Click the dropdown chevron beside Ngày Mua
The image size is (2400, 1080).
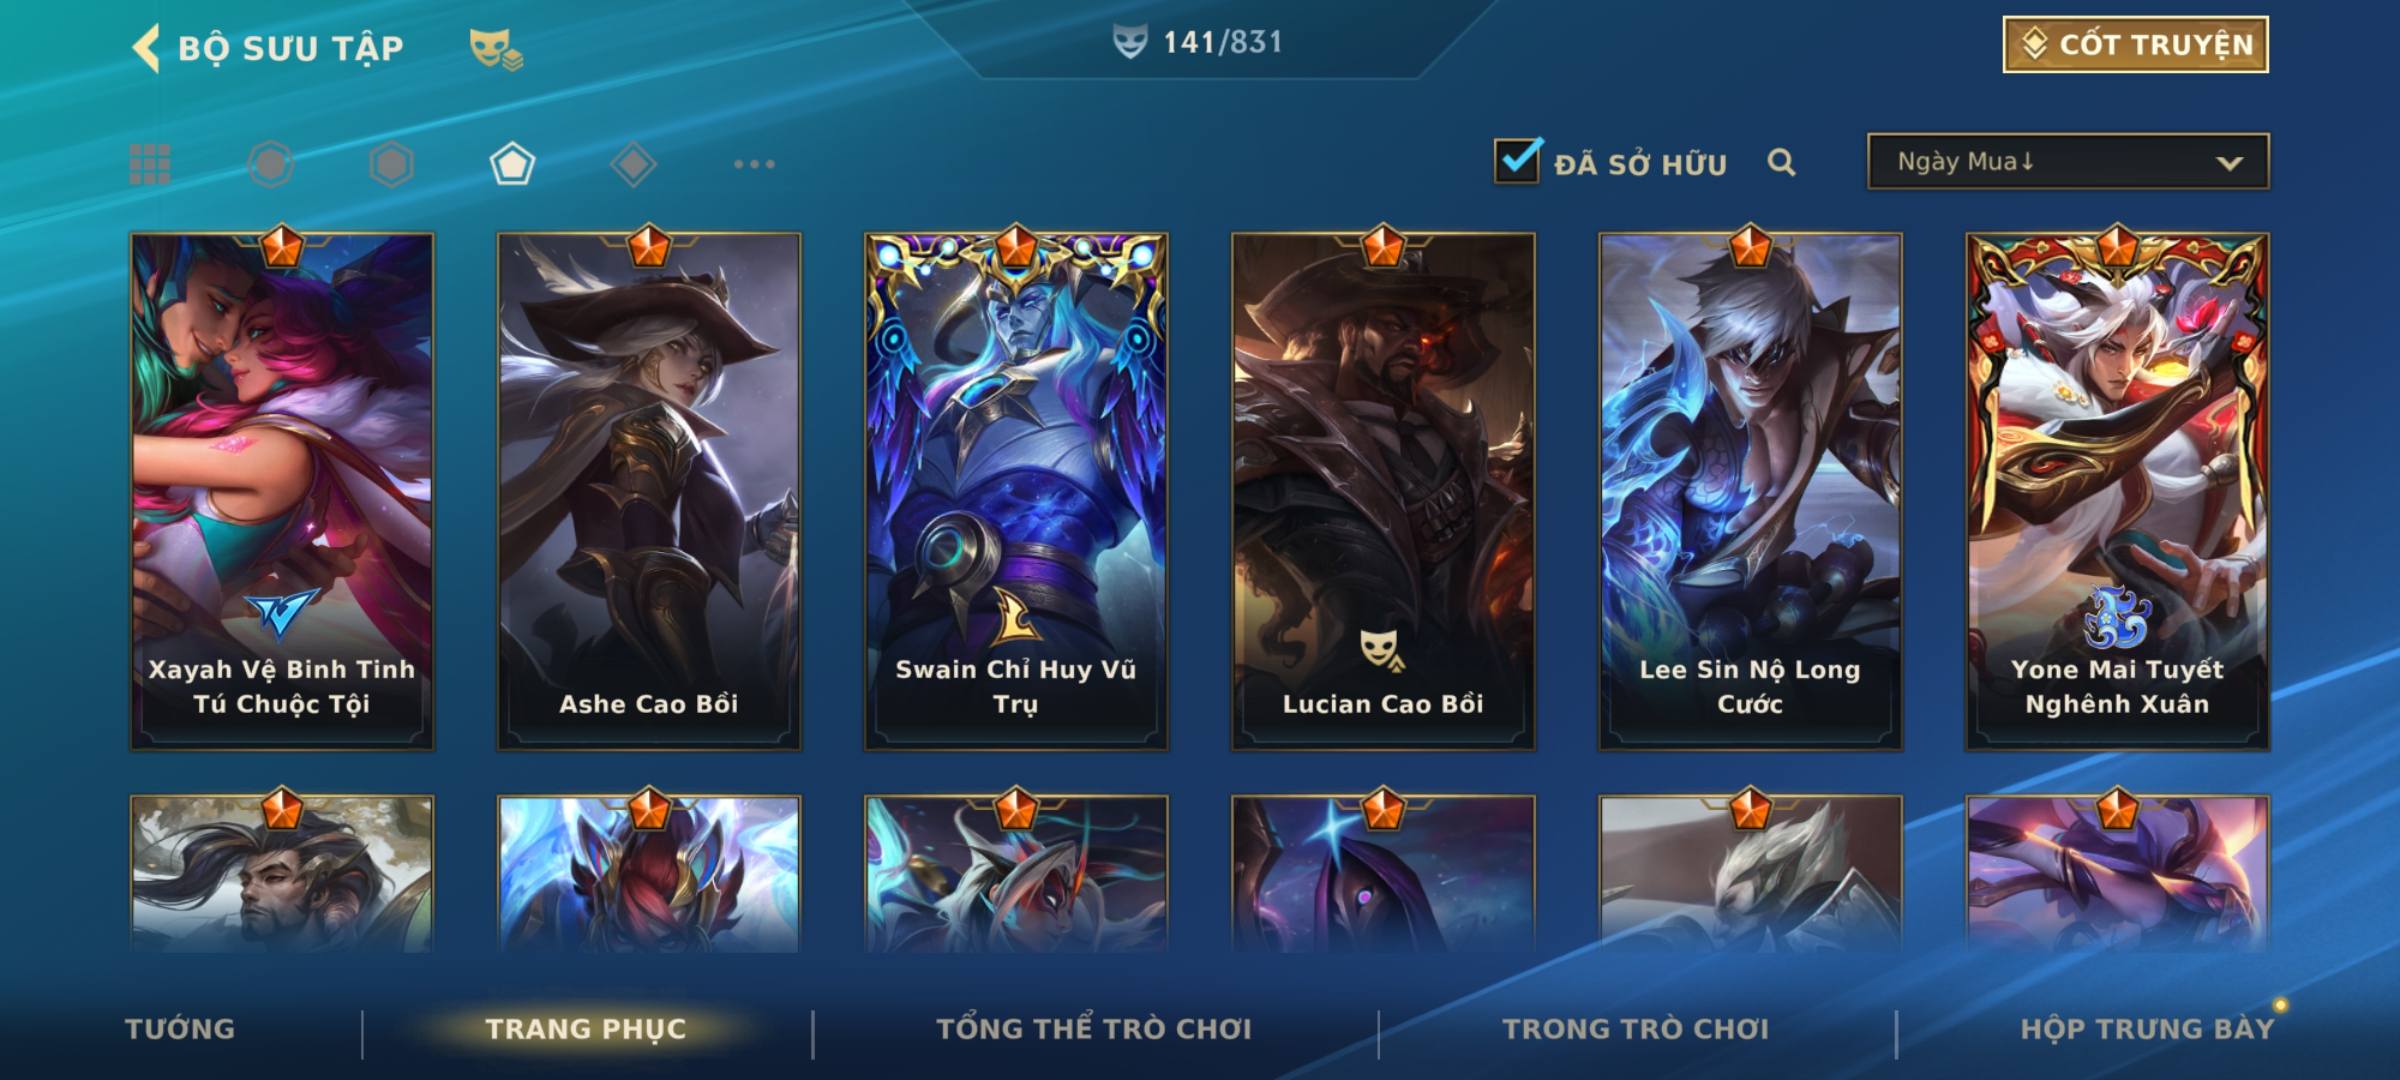[2229, 163]
